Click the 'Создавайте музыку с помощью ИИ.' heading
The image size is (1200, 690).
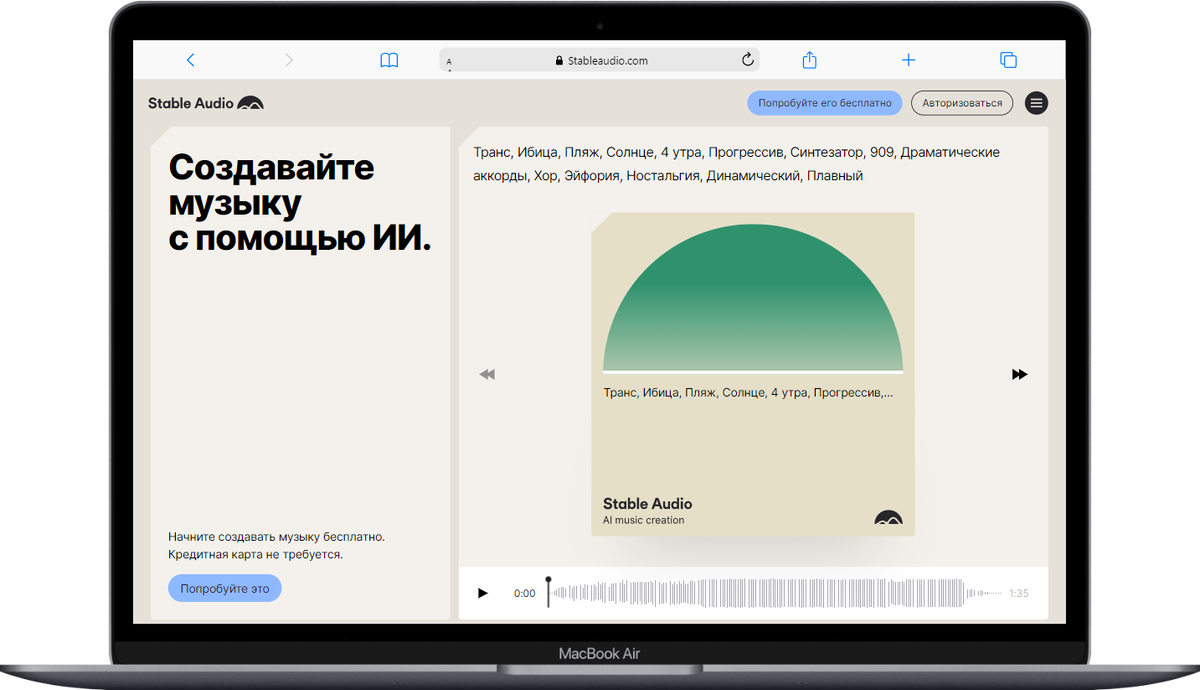[300, 203]
